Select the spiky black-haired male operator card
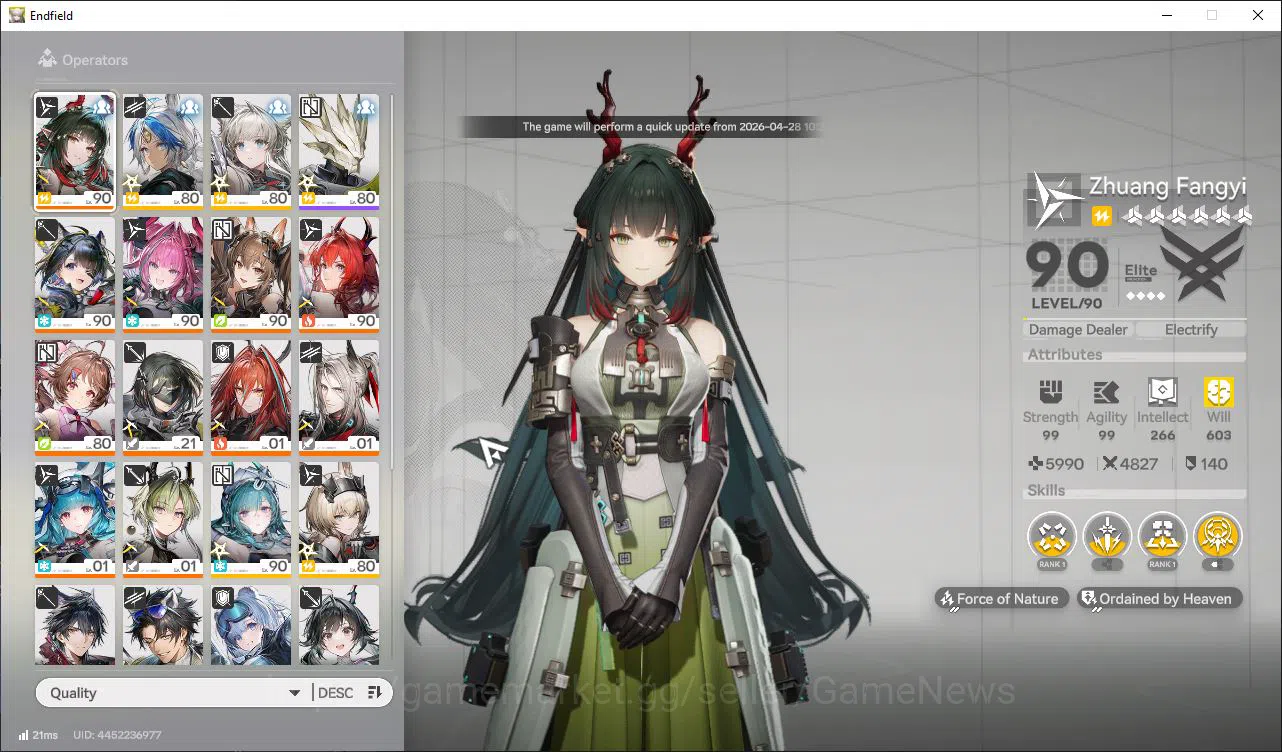The width and height of the screenshot is (1282, 752). click(75, 625)
